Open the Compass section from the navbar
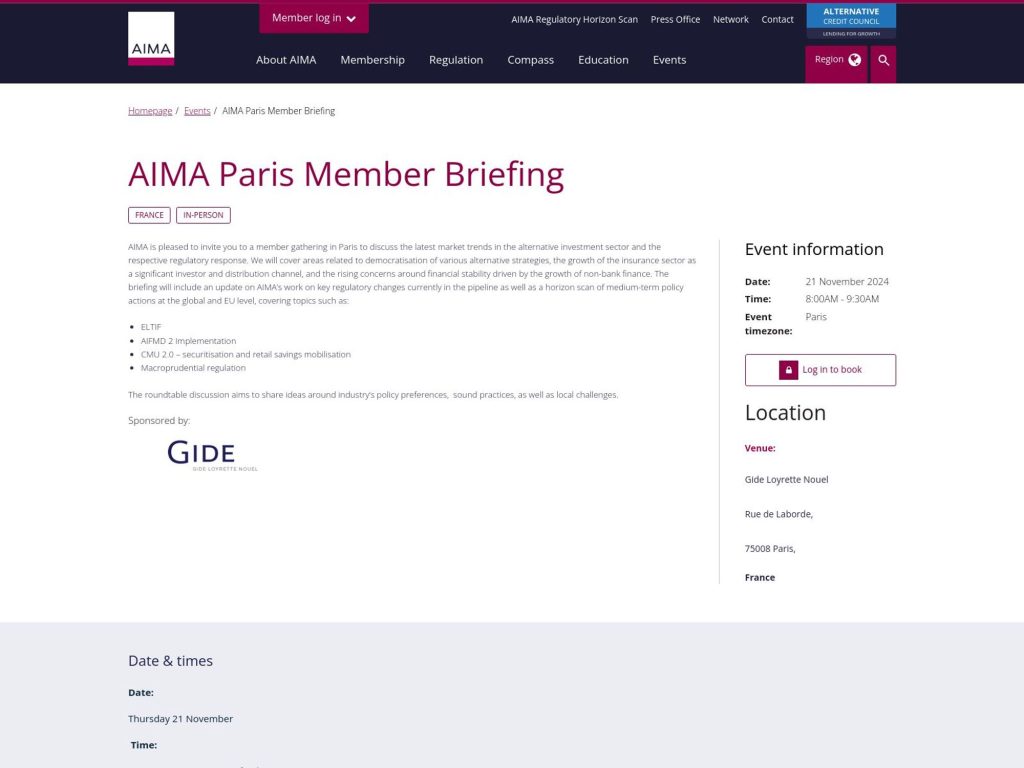The width and height of the screenshot is (1024, 768). [530, 60]
